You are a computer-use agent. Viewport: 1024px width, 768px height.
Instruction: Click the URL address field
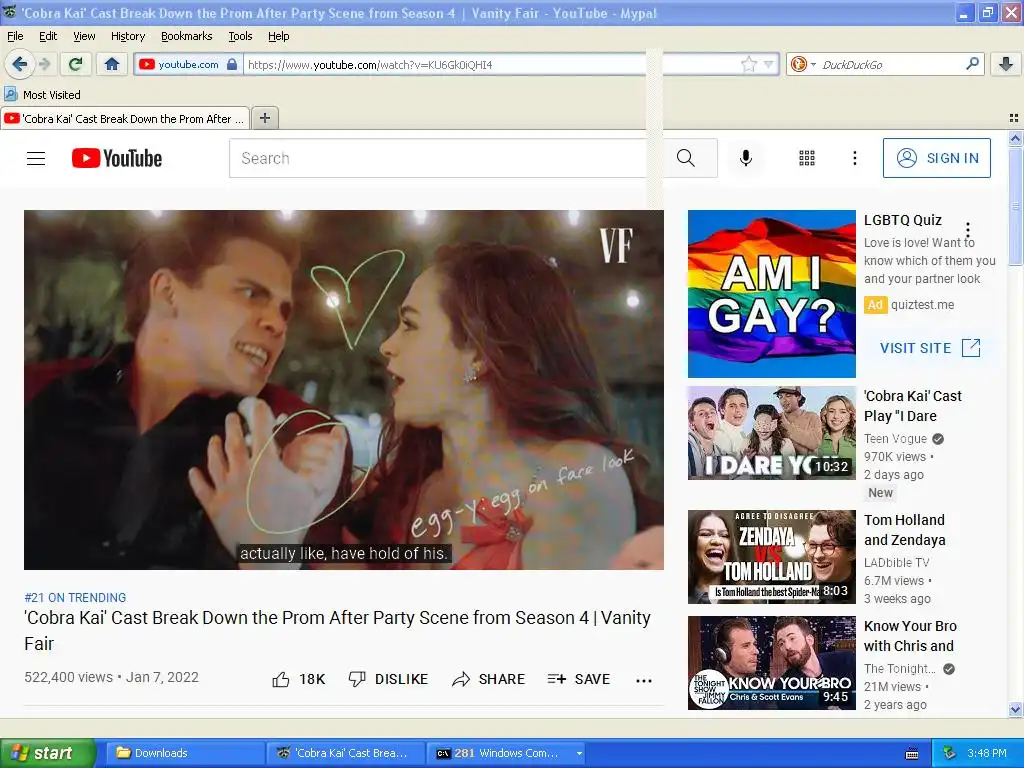pyautogui.click(x=490, y=65)
